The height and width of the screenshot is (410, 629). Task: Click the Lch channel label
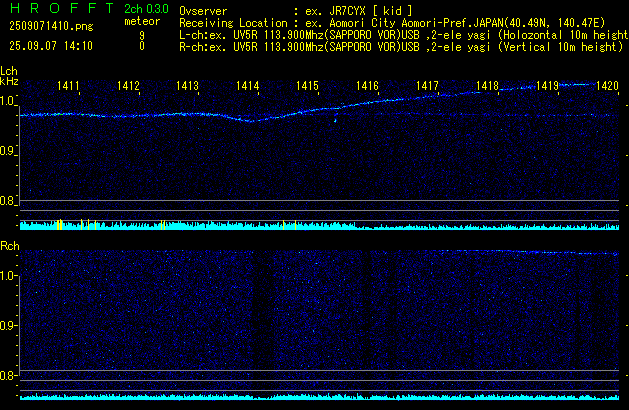pos(9,71)
